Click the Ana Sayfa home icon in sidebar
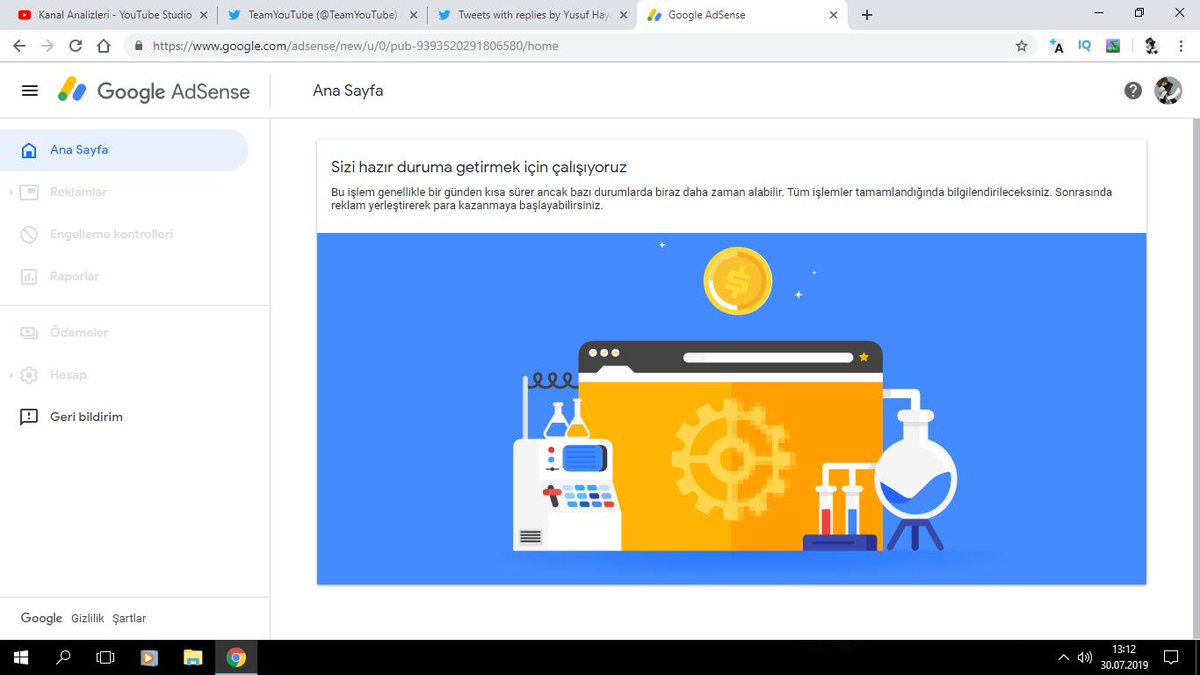1200x675 pixels. pyautogui.click(x=29, y=150)
